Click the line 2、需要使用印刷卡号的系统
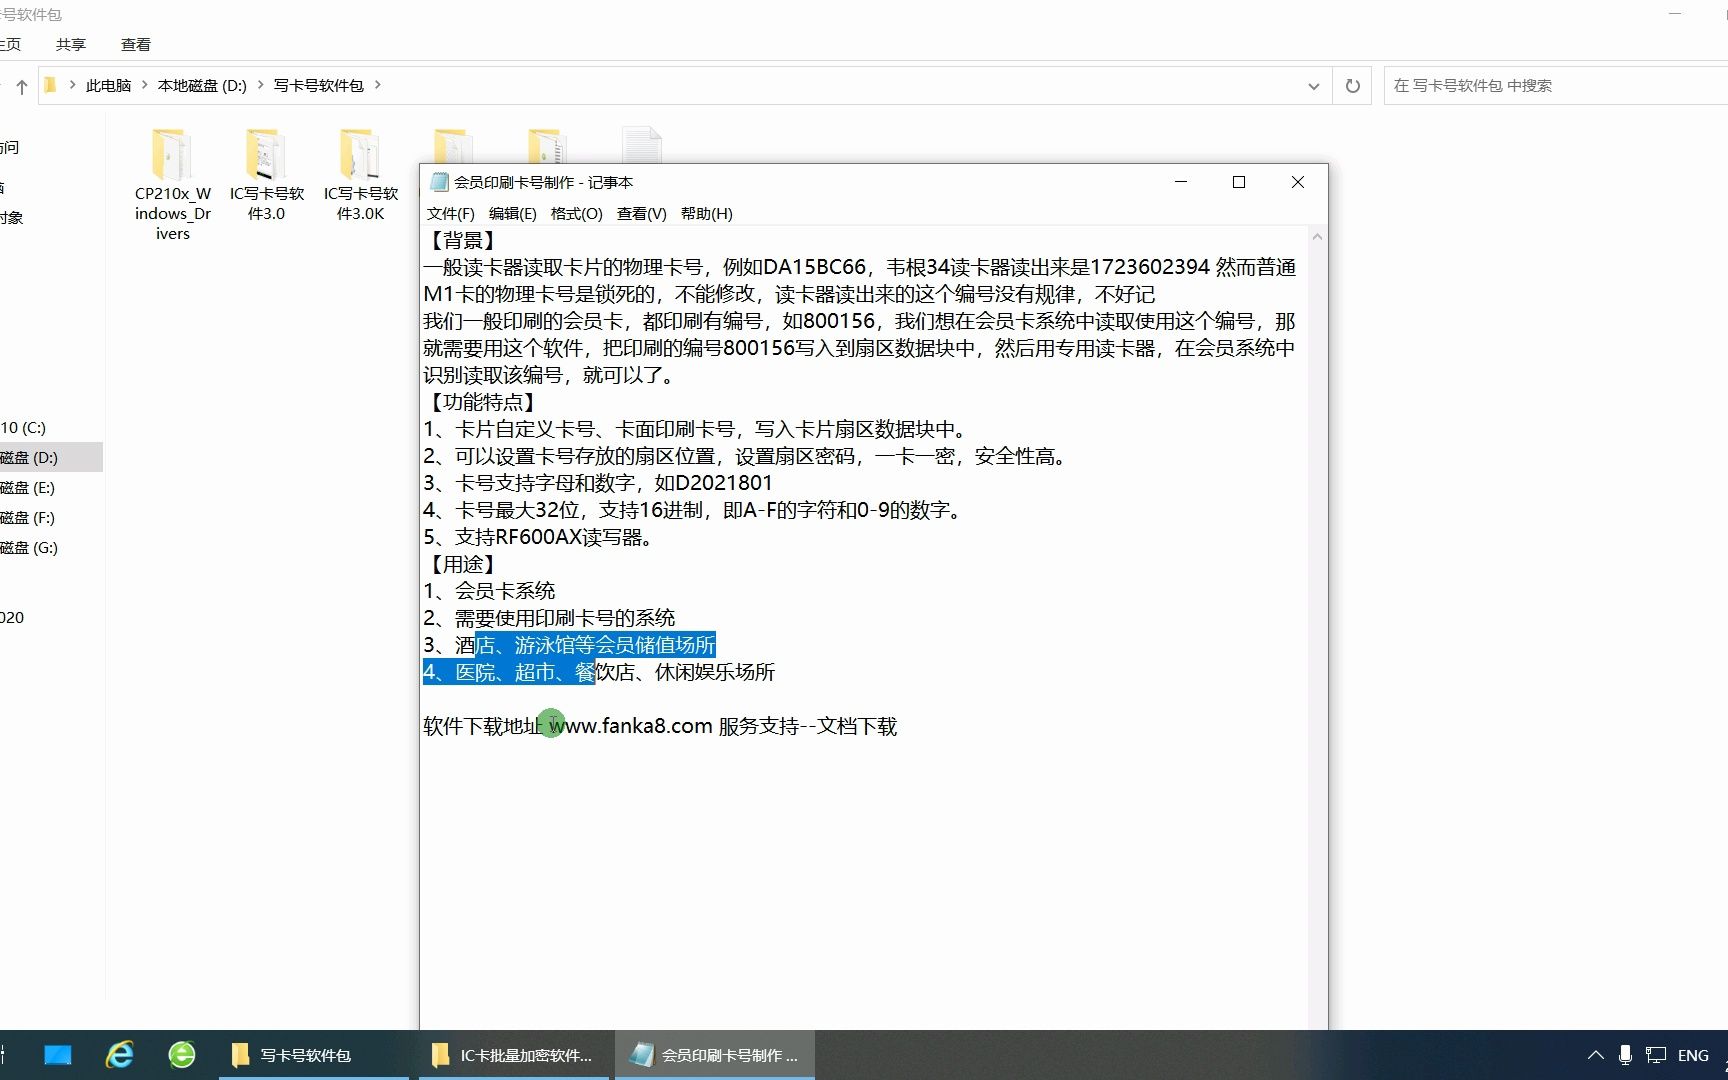 coord(549,618)
